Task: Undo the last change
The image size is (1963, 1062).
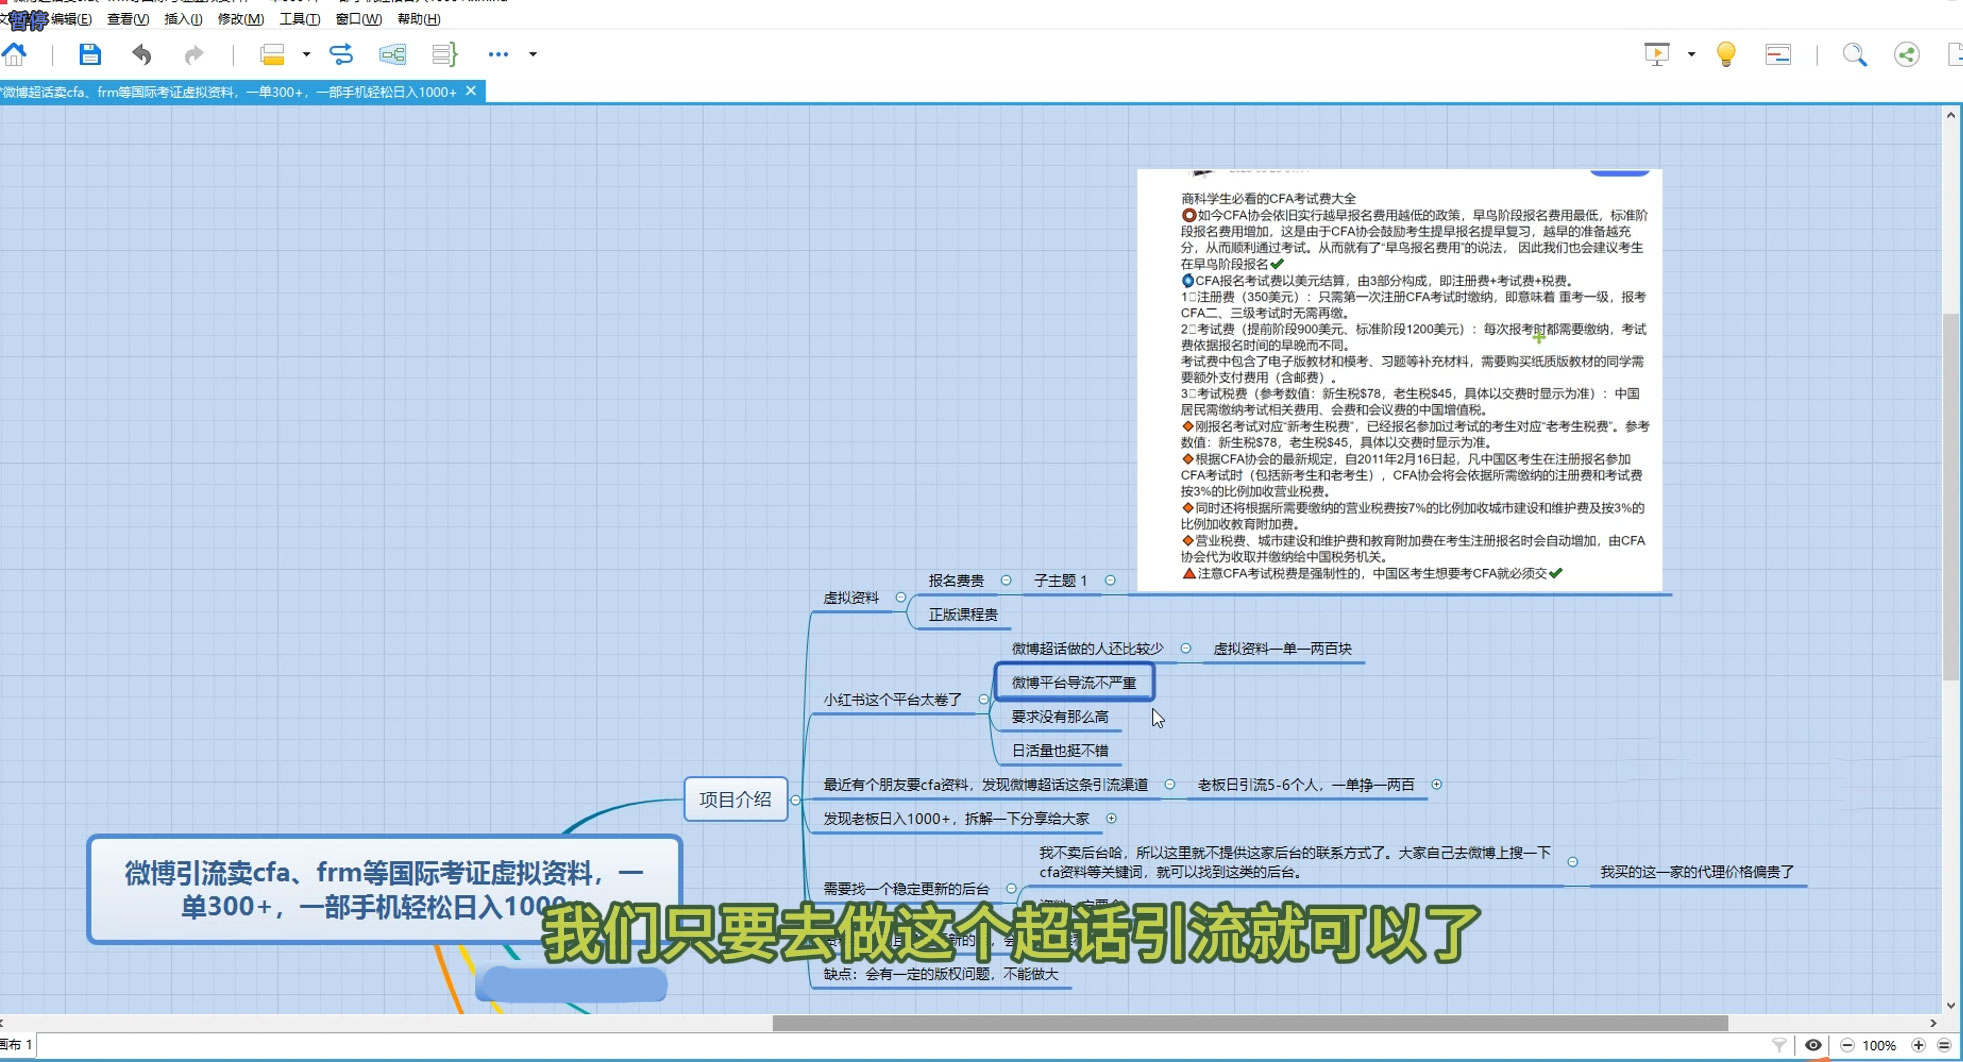Action: [x=141, y=54]
